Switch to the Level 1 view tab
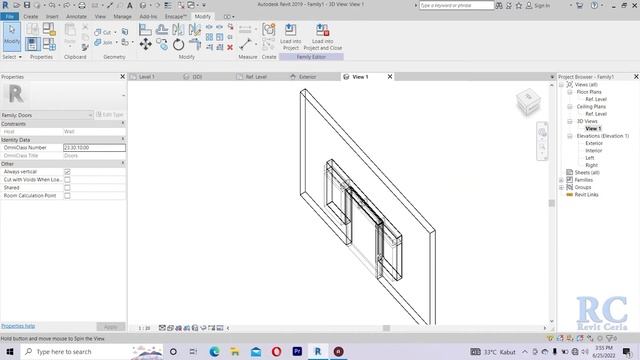The image size is (640, 360). point(147,77)
